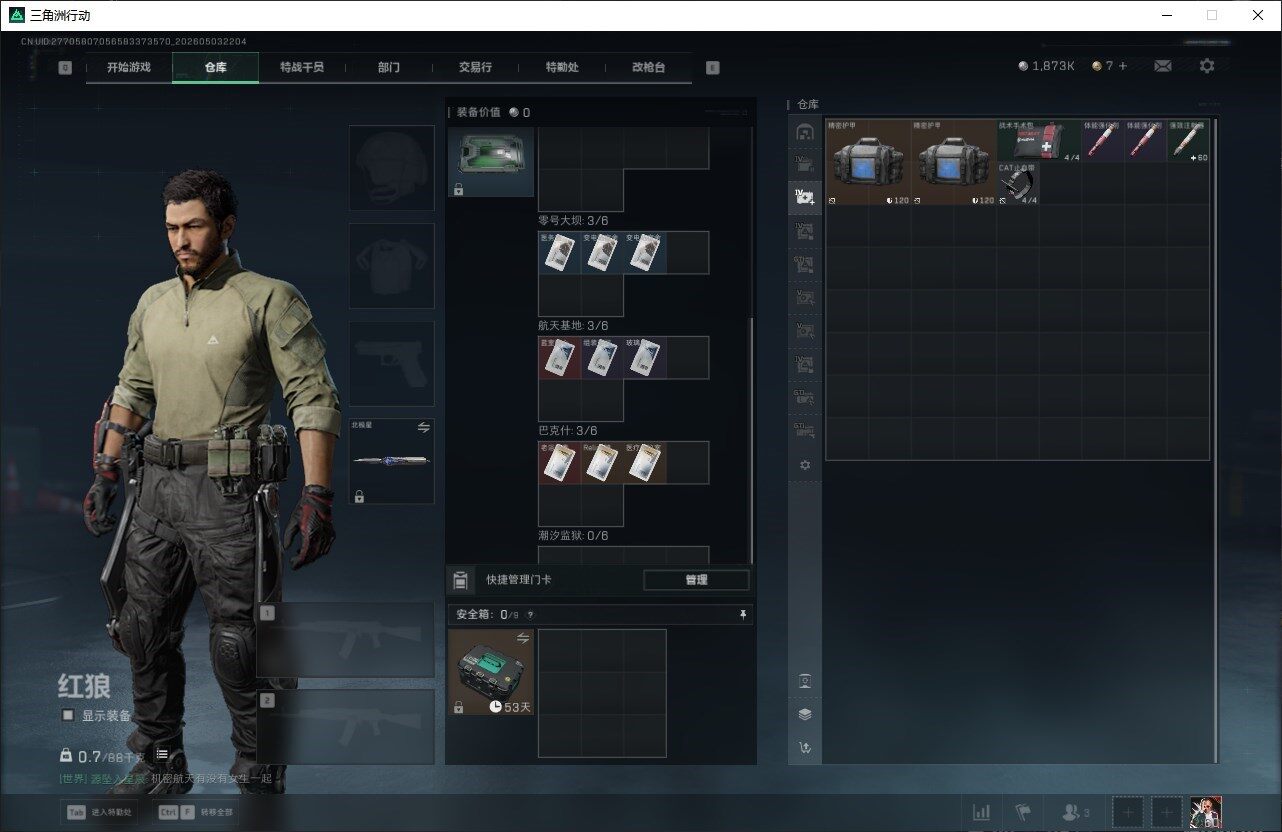The image size is (1282, 832).
Task: Click the 1,873K currency balance
Action: pyautogui.click(x=1046, y=66)
